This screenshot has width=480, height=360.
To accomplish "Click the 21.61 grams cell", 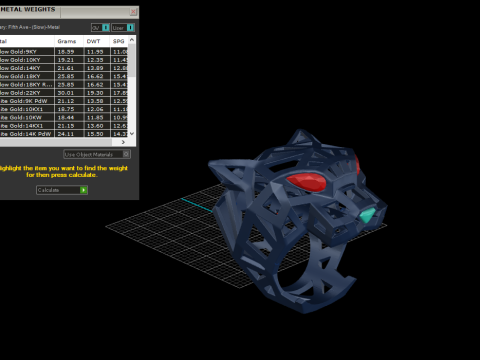I will (x=69, y=68).
